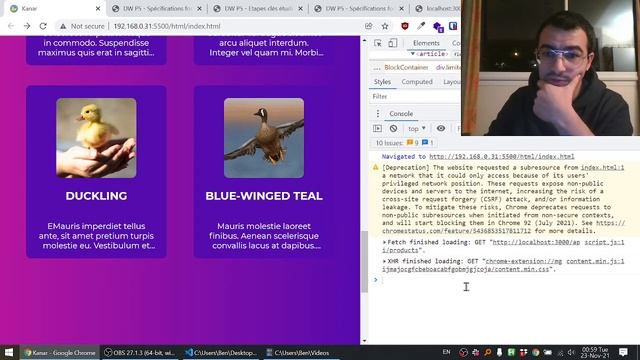Image resolution: width=640 pixels, height=360 pixels.
Task: Select the Console drawer tab
Action: (401, 114)
